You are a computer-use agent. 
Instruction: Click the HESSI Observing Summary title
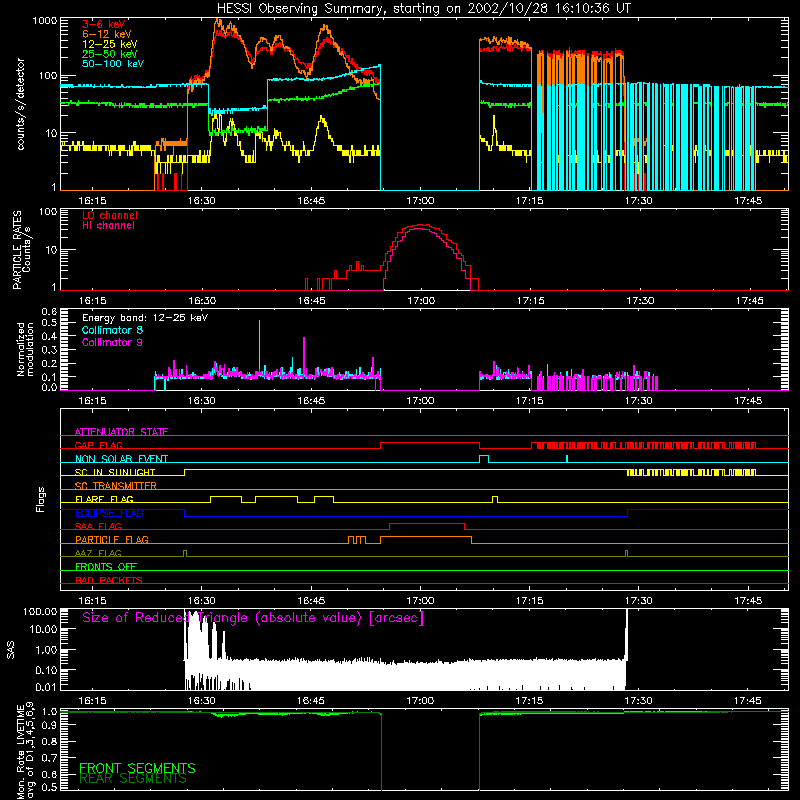423,8
